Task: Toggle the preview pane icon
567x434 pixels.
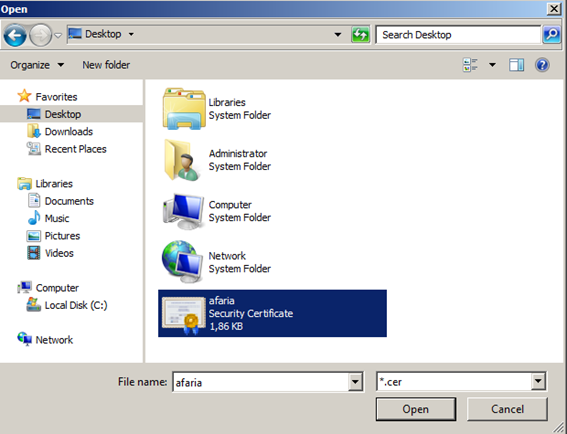Action: click(516, 65)
